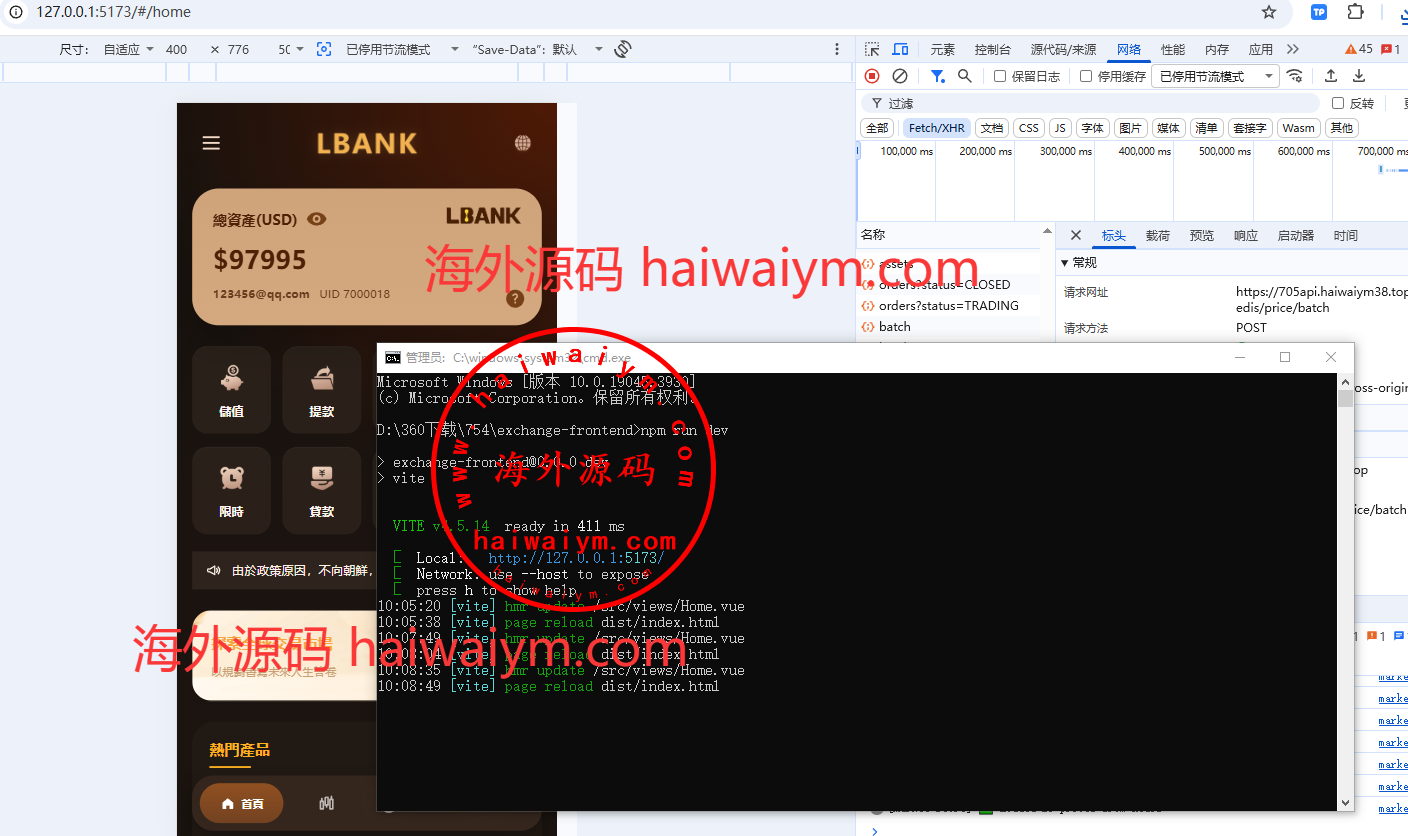Enable the 停用缓存 disable cache checkbox
The width and height of the screenshot is (1408, 836).
pos(1086,76)
